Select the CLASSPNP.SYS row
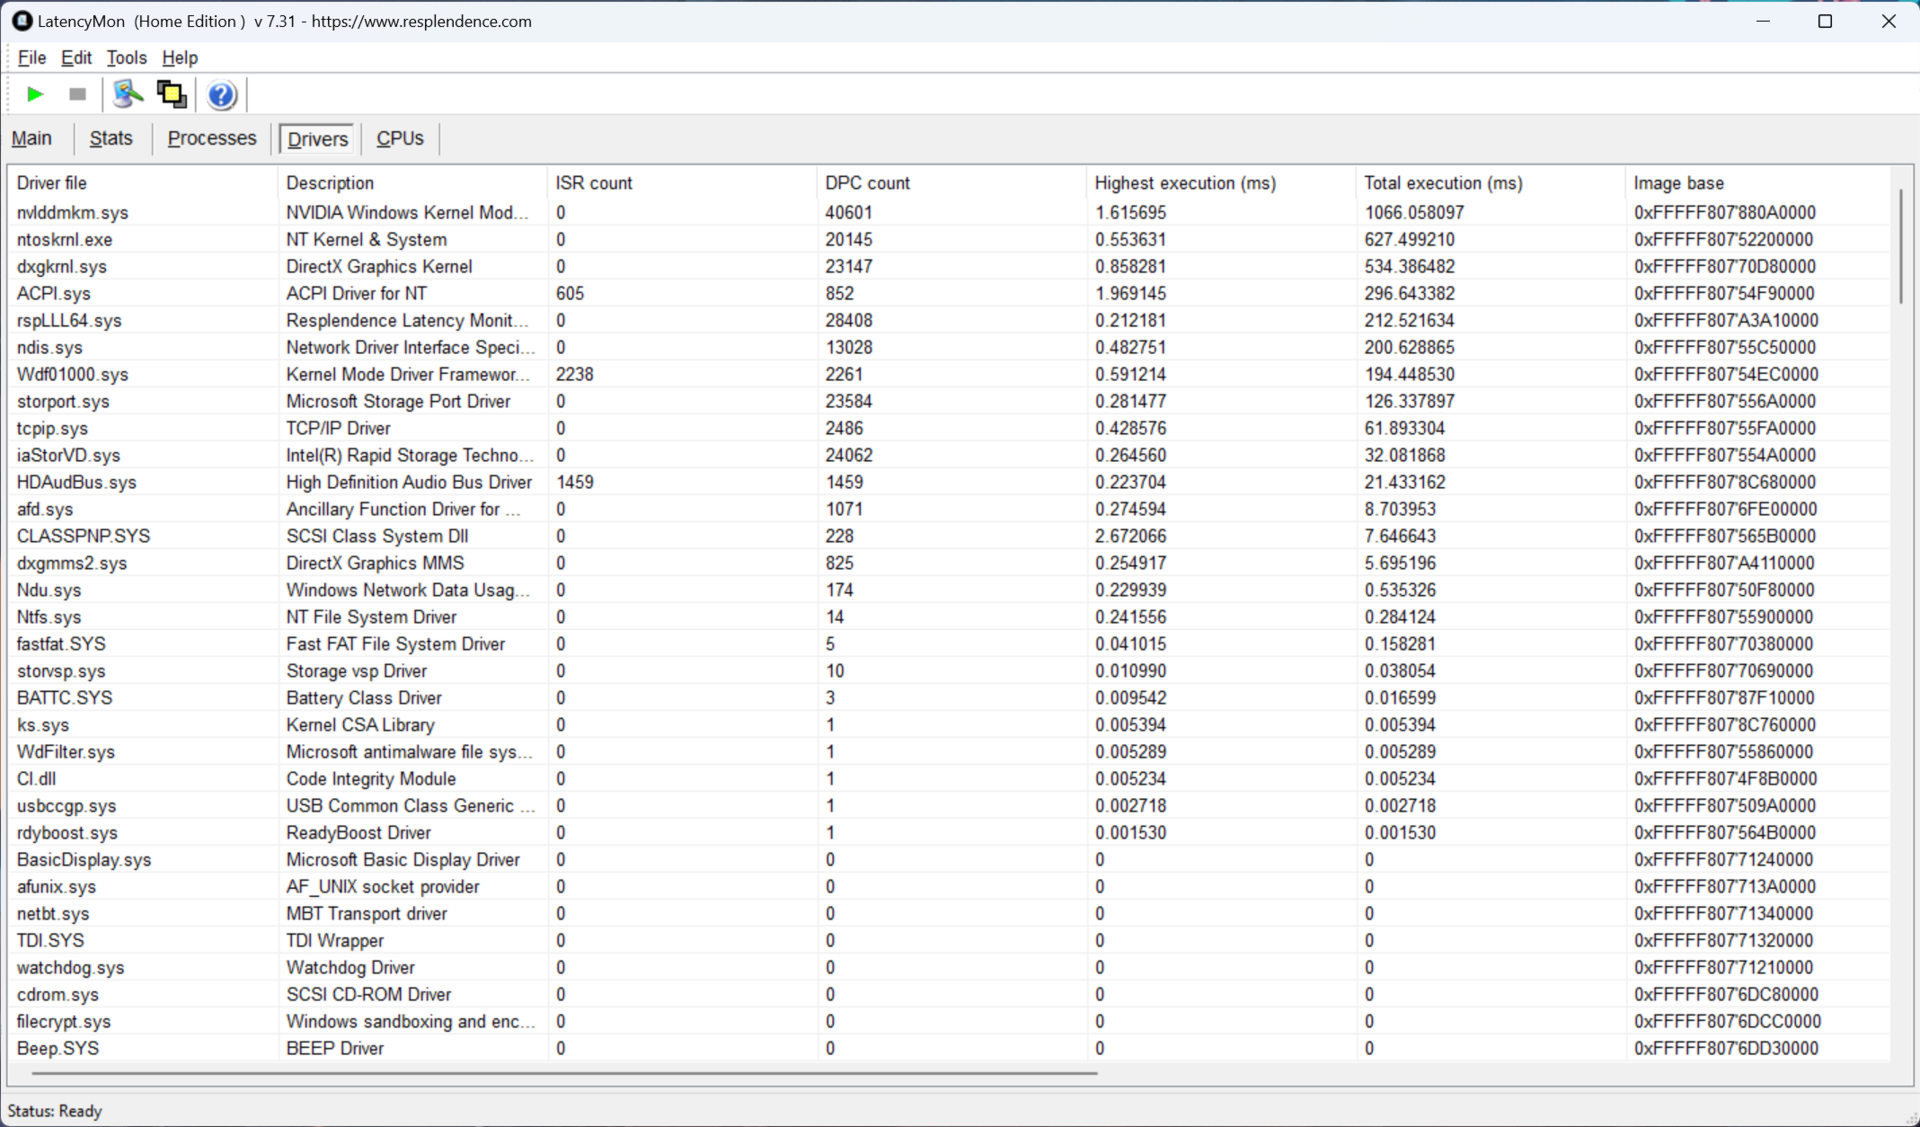The image size is (1920, 1127). coord(83,536)
